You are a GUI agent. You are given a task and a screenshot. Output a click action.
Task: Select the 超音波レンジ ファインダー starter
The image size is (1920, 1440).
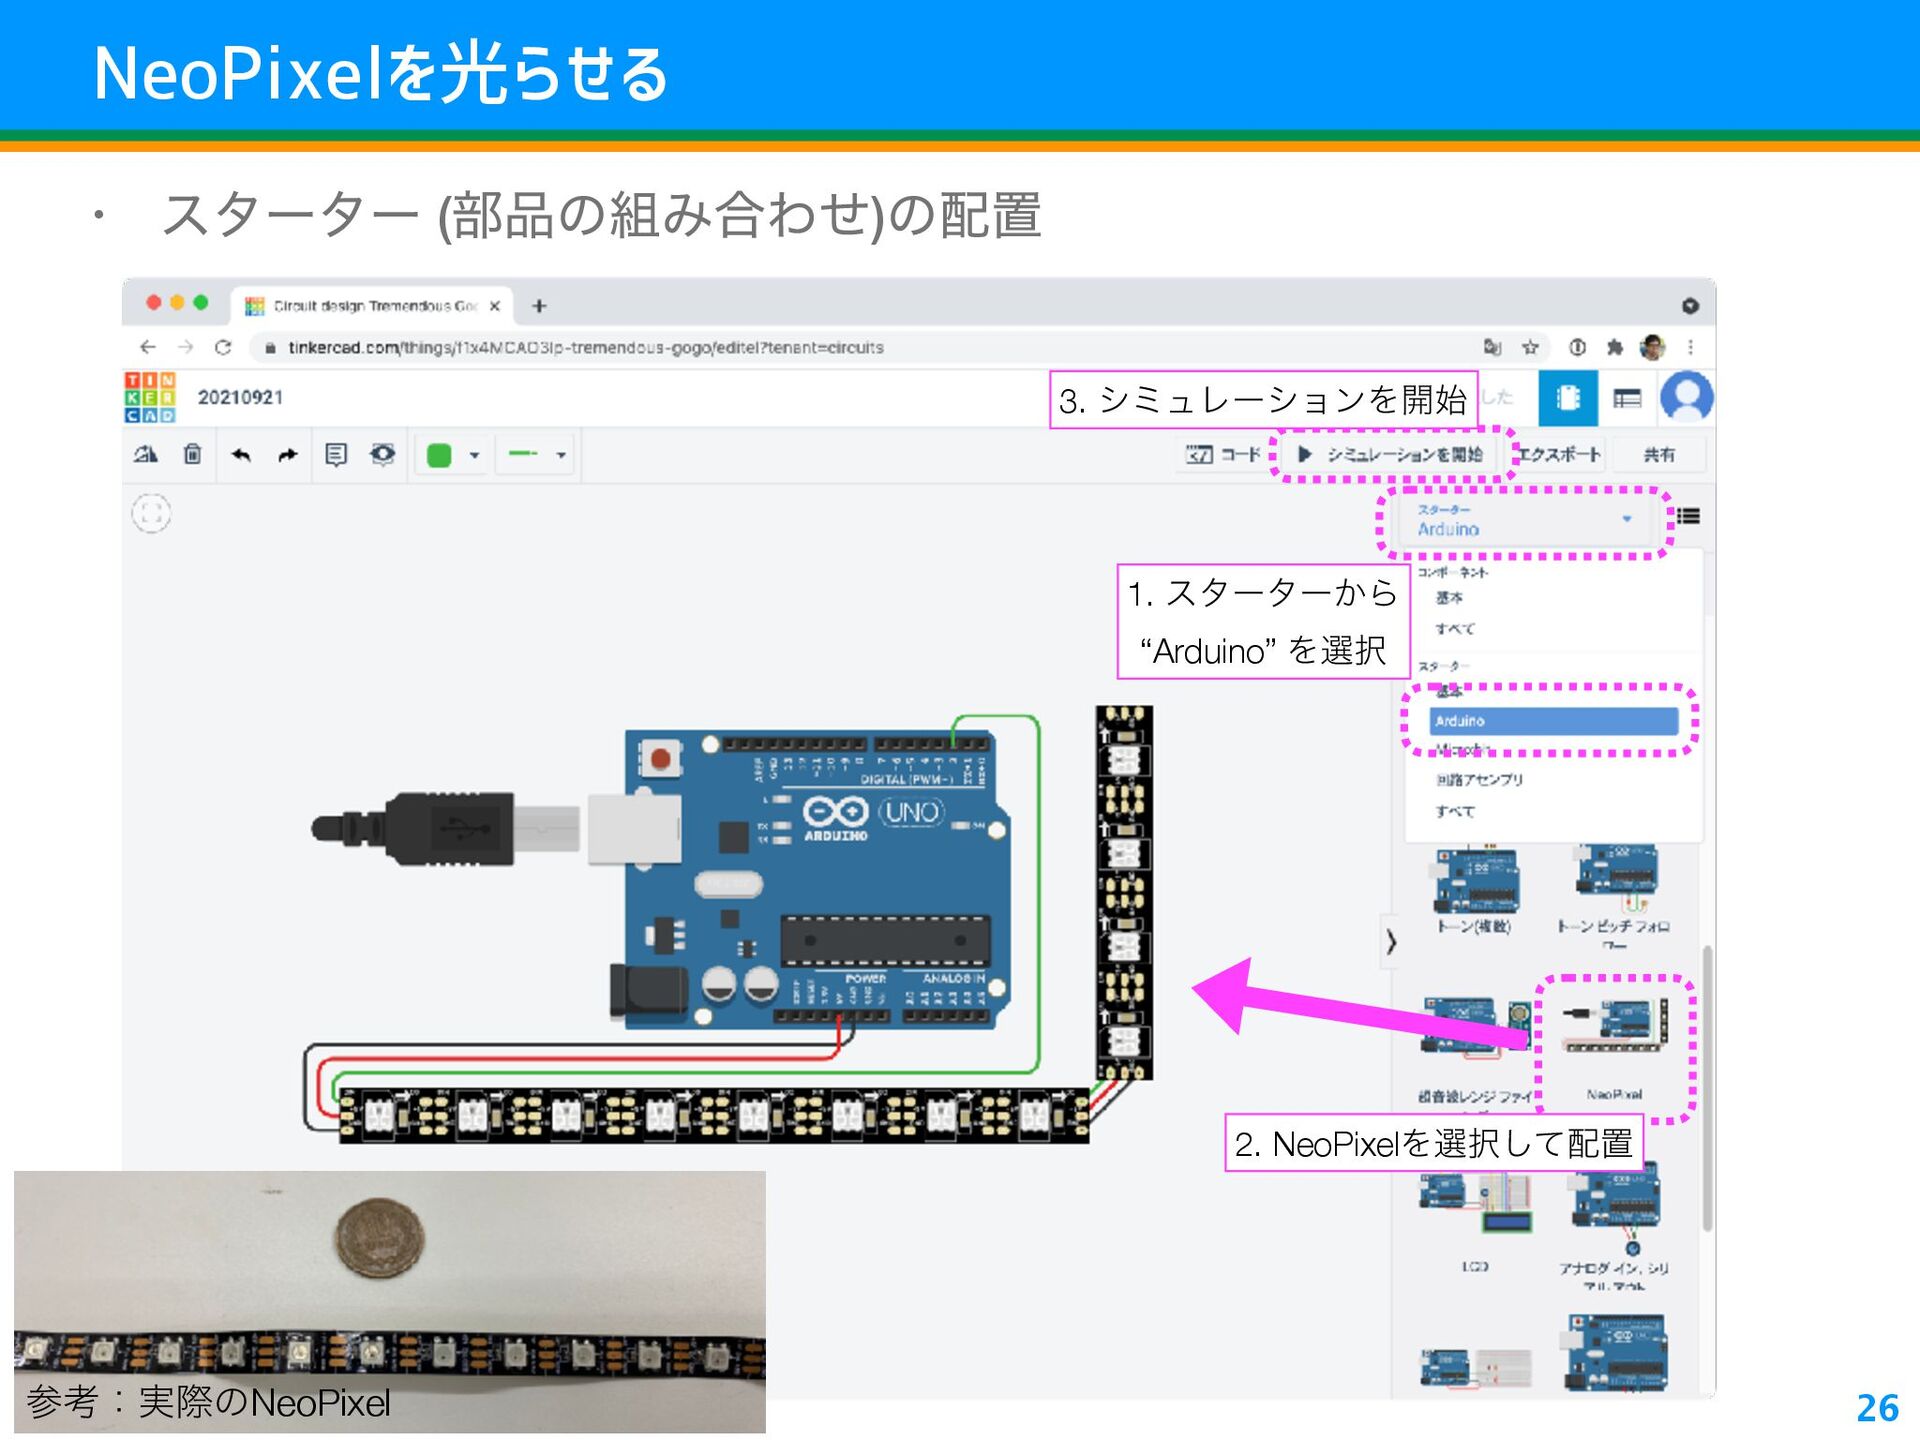(x=1474, y=1050)
